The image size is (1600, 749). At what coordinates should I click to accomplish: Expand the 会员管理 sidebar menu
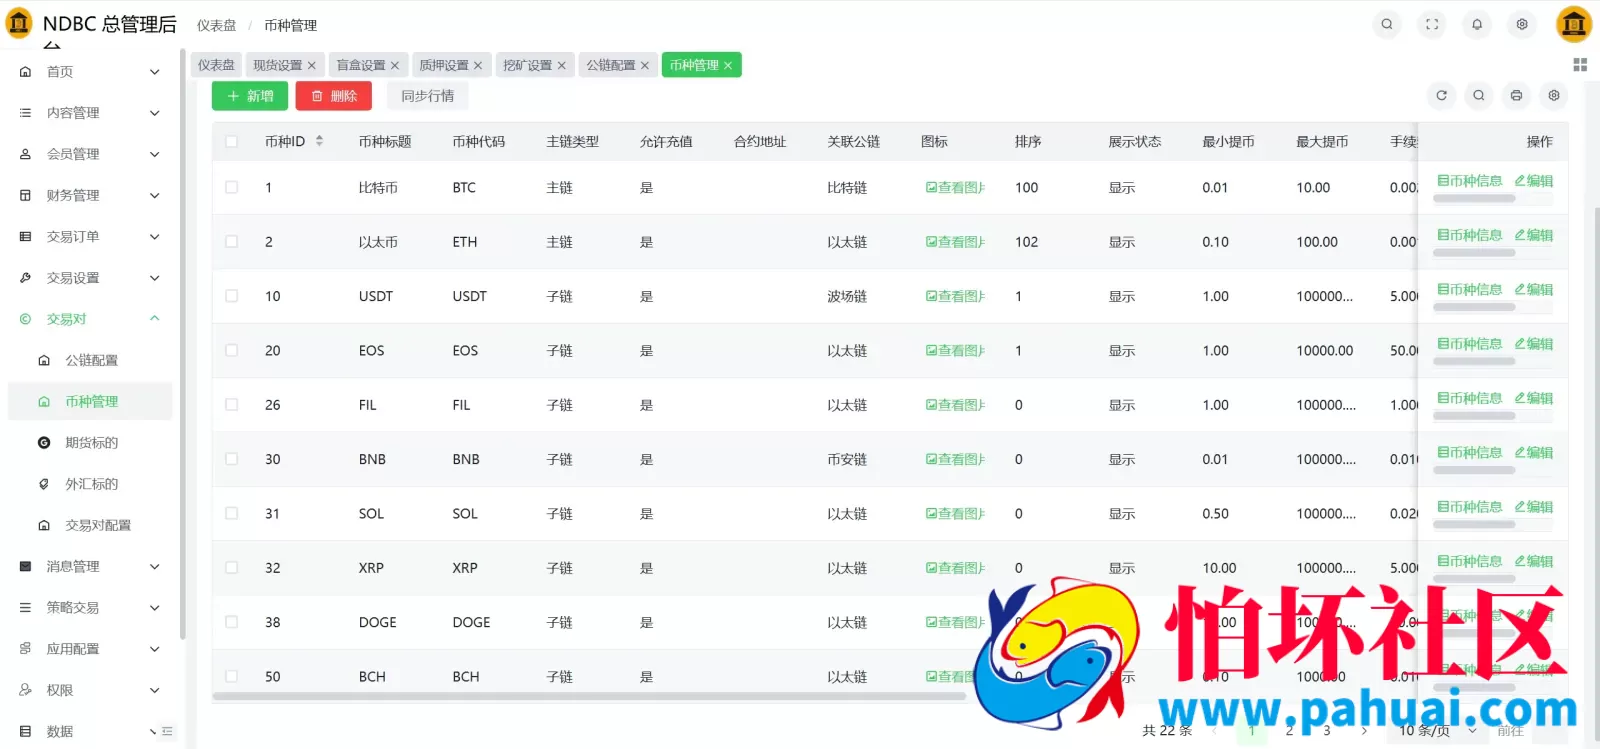90,154
